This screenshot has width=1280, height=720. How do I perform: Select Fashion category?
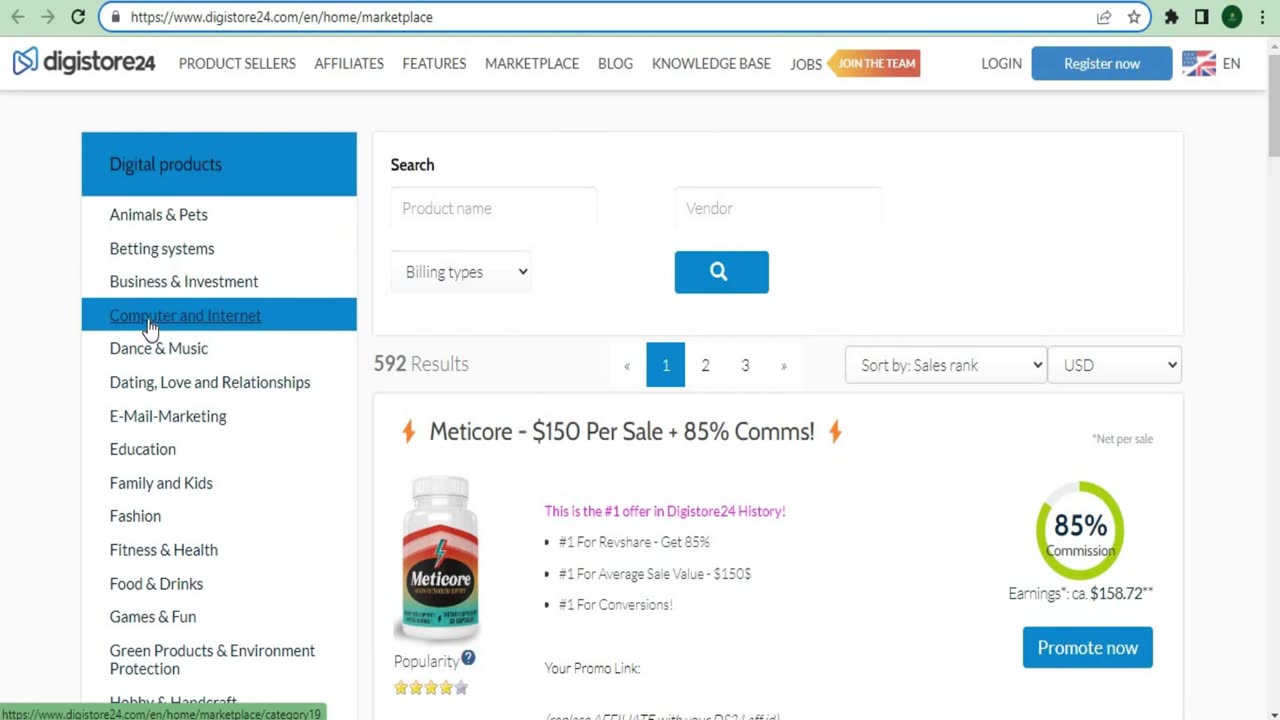pyautogui.click(x=135, y=516)
